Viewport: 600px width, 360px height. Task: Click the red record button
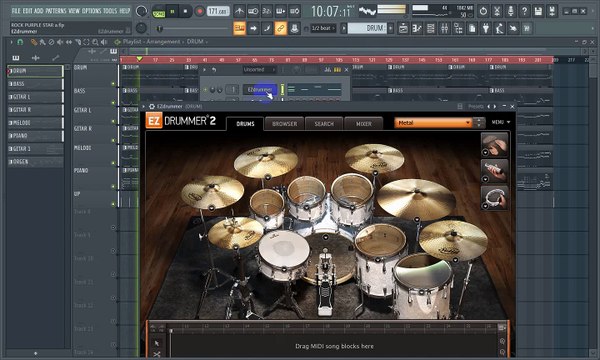tap(199, 11)
